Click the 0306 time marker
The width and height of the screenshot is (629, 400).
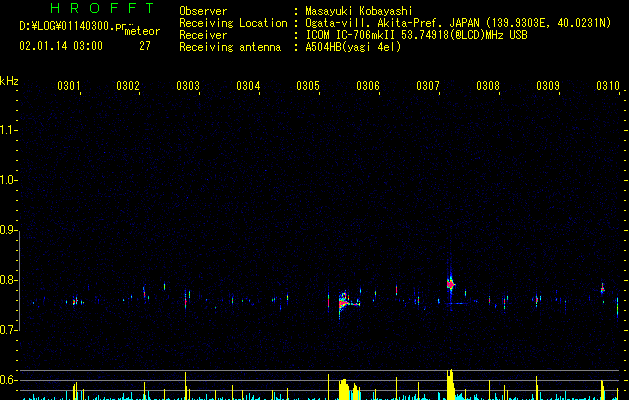[368, 86]
